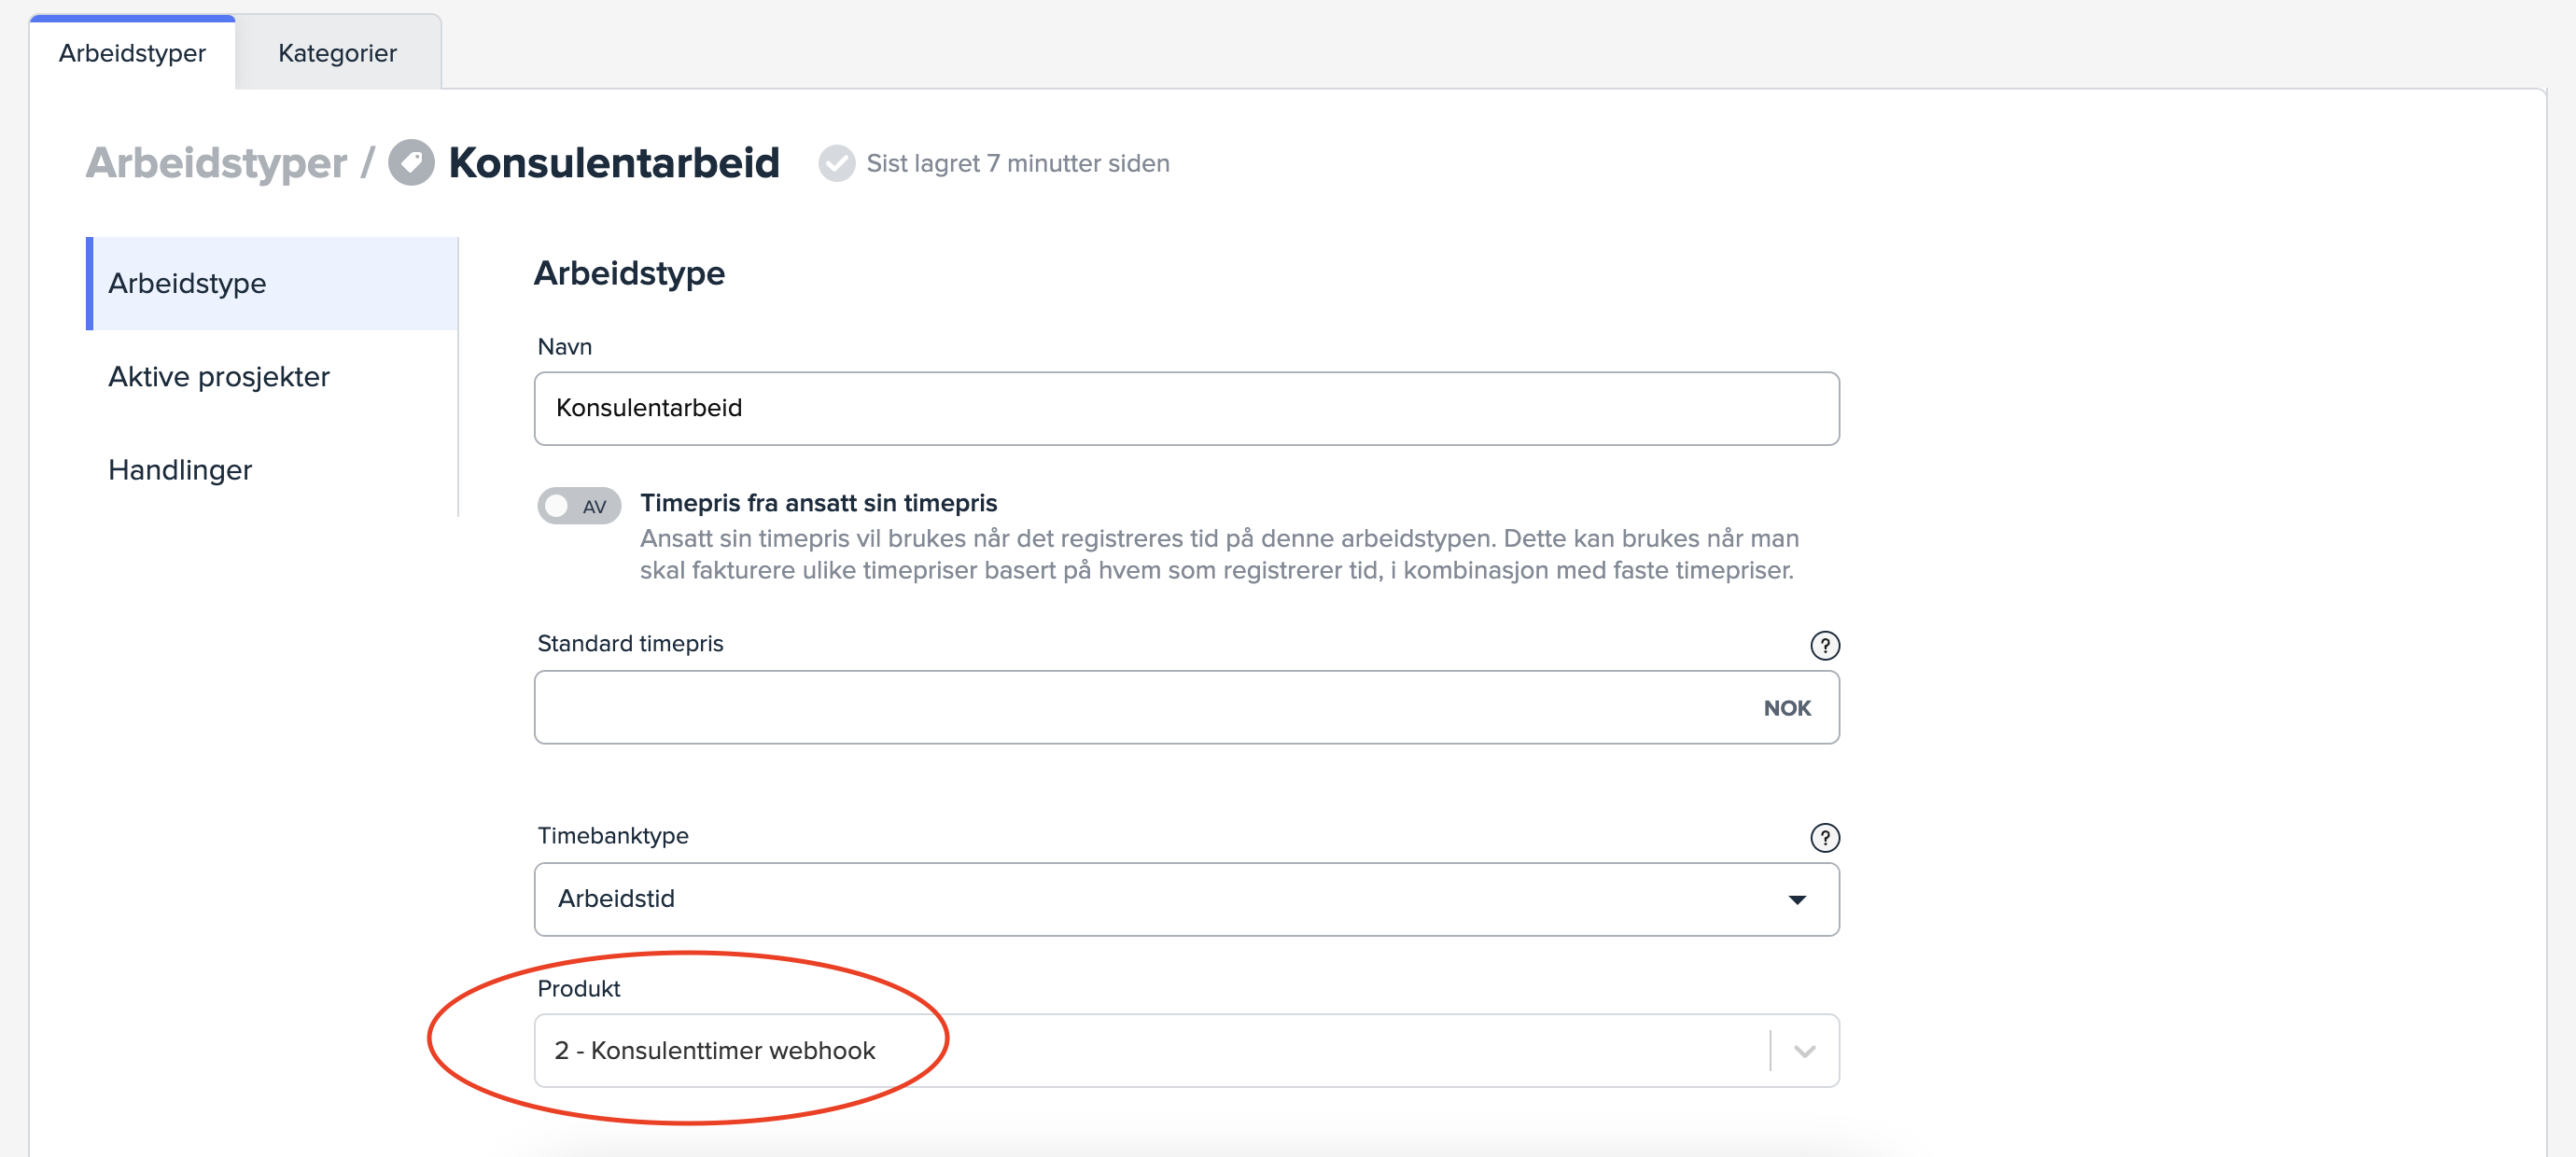Click the Sist lagret status text
The image size is (2576, 1157).
[1017, 163]
